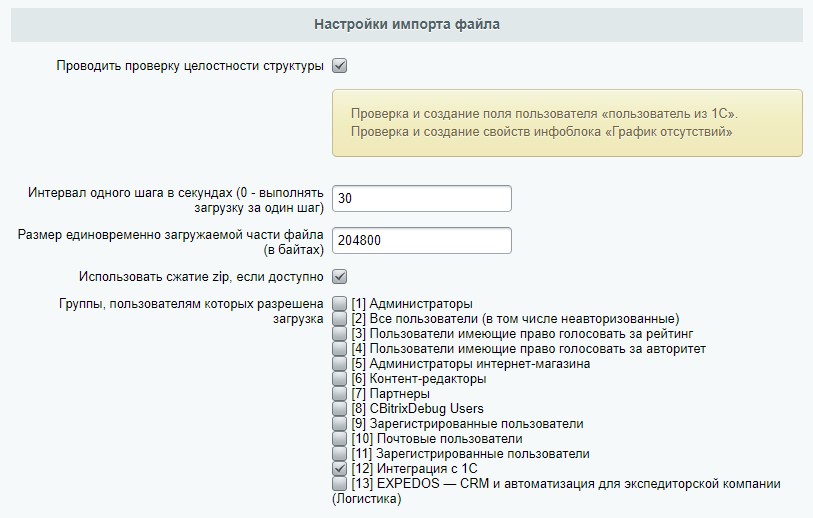The width and height of the screenshot is (813, 518).
Task: Click the Настройки импорта файла section header
Action: pos(406,23)
